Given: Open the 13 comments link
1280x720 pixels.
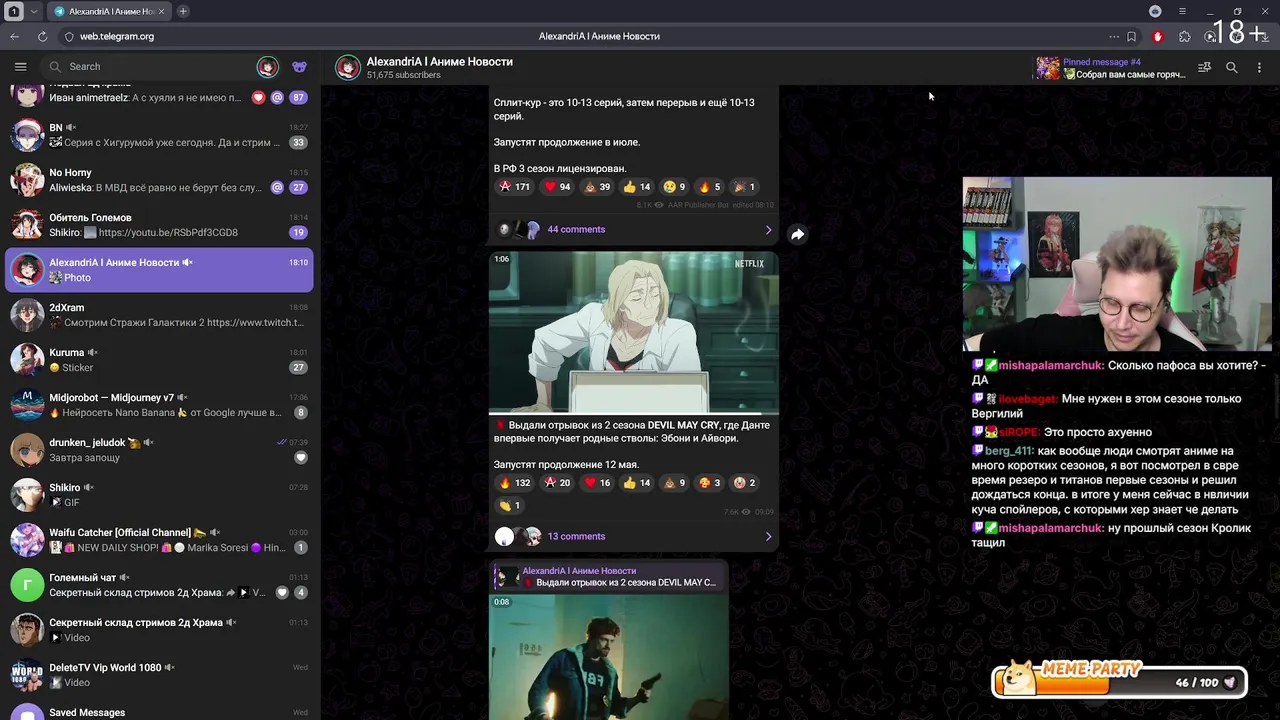Looking at the screenshot, I should tap(576, 536).
